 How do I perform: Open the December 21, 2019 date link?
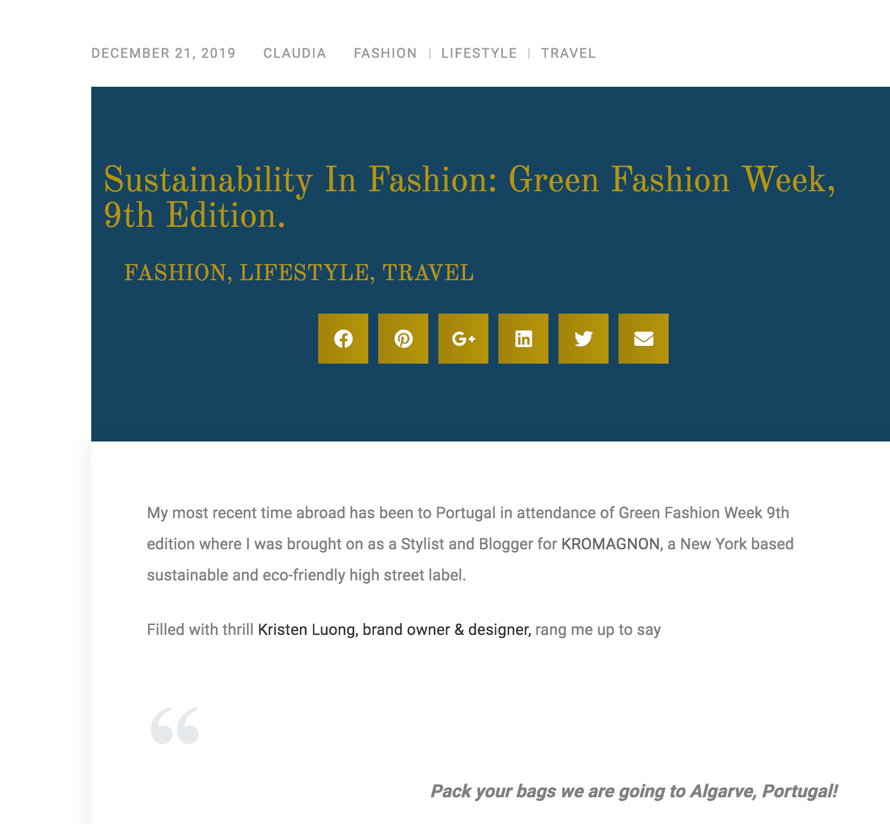click(x=163, y=54)
